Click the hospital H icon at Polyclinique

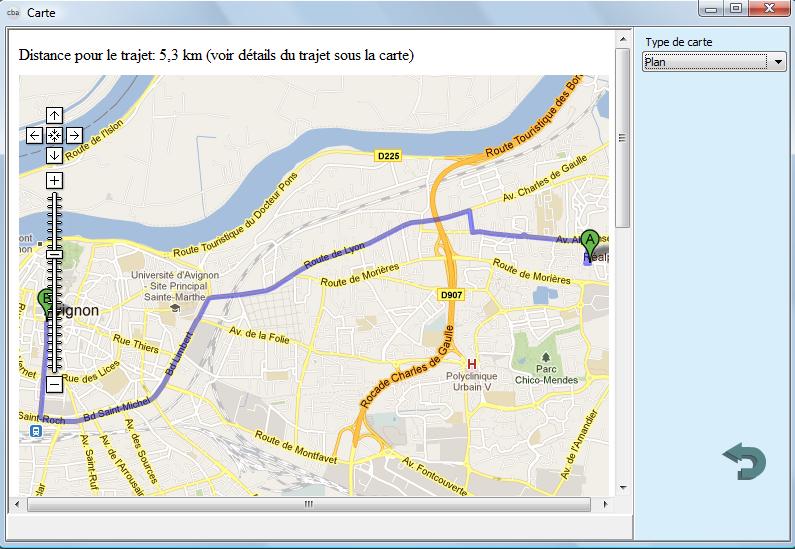(472, 363)
